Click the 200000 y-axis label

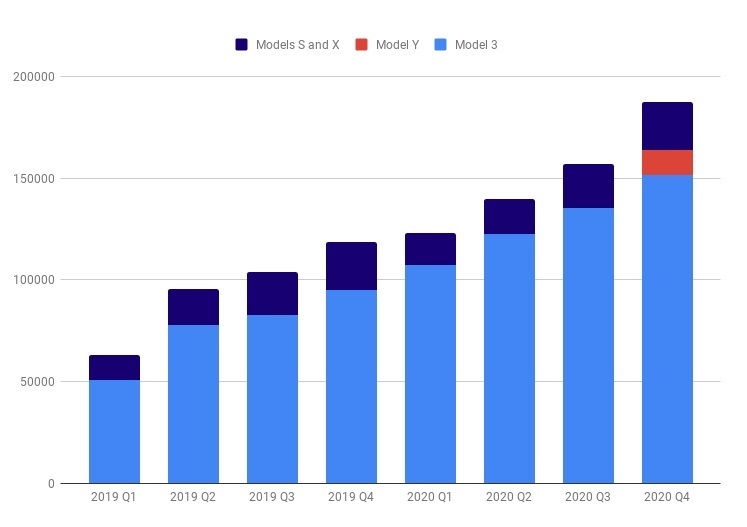[x=34, y=77]
